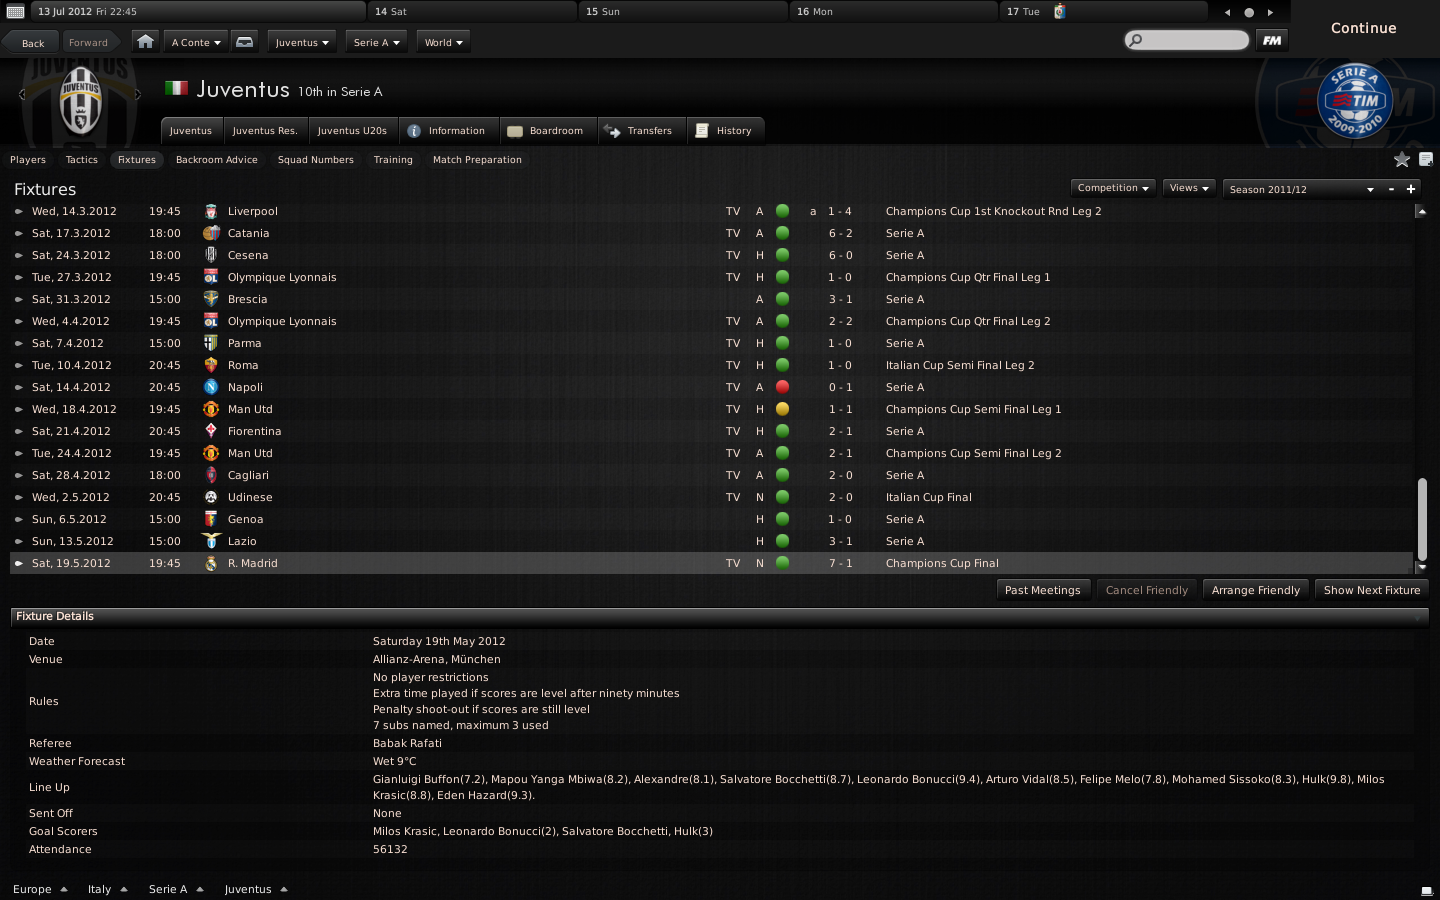Open the FM menu logo button
Image resolution: width=1440 pixels, height=900 pixels.
pyautogui.click(x=1272, y=41)
